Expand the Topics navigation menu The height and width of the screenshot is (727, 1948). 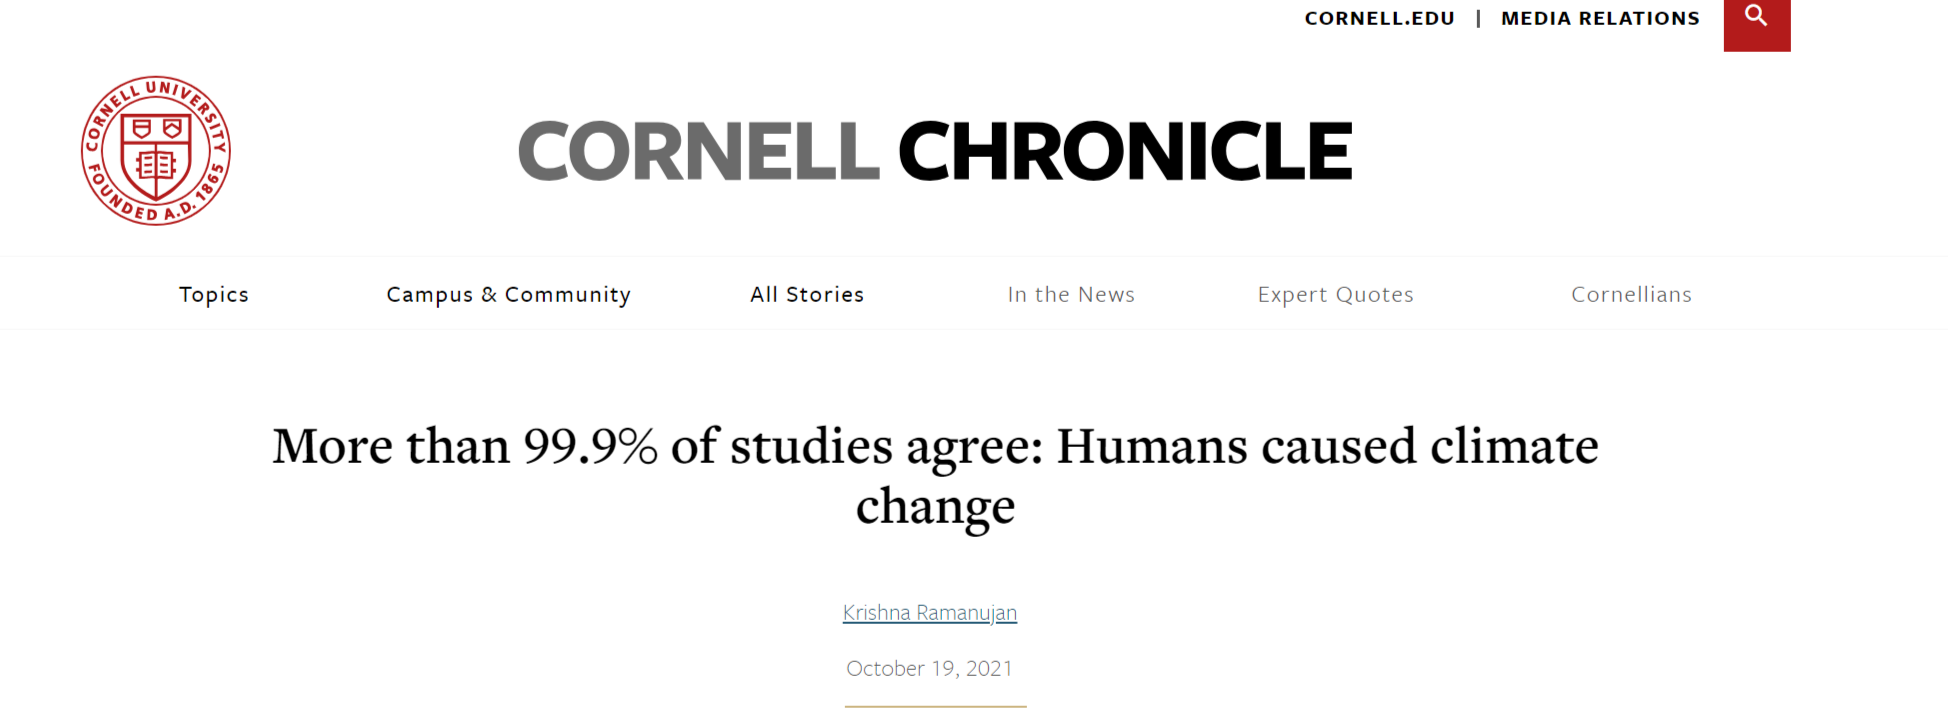click(214, 294)
